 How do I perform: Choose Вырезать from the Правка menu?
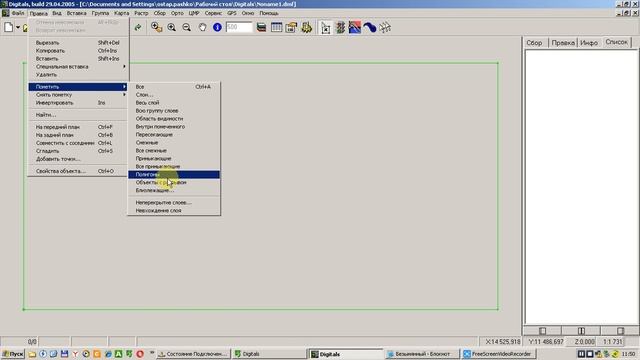pos(78,42)
